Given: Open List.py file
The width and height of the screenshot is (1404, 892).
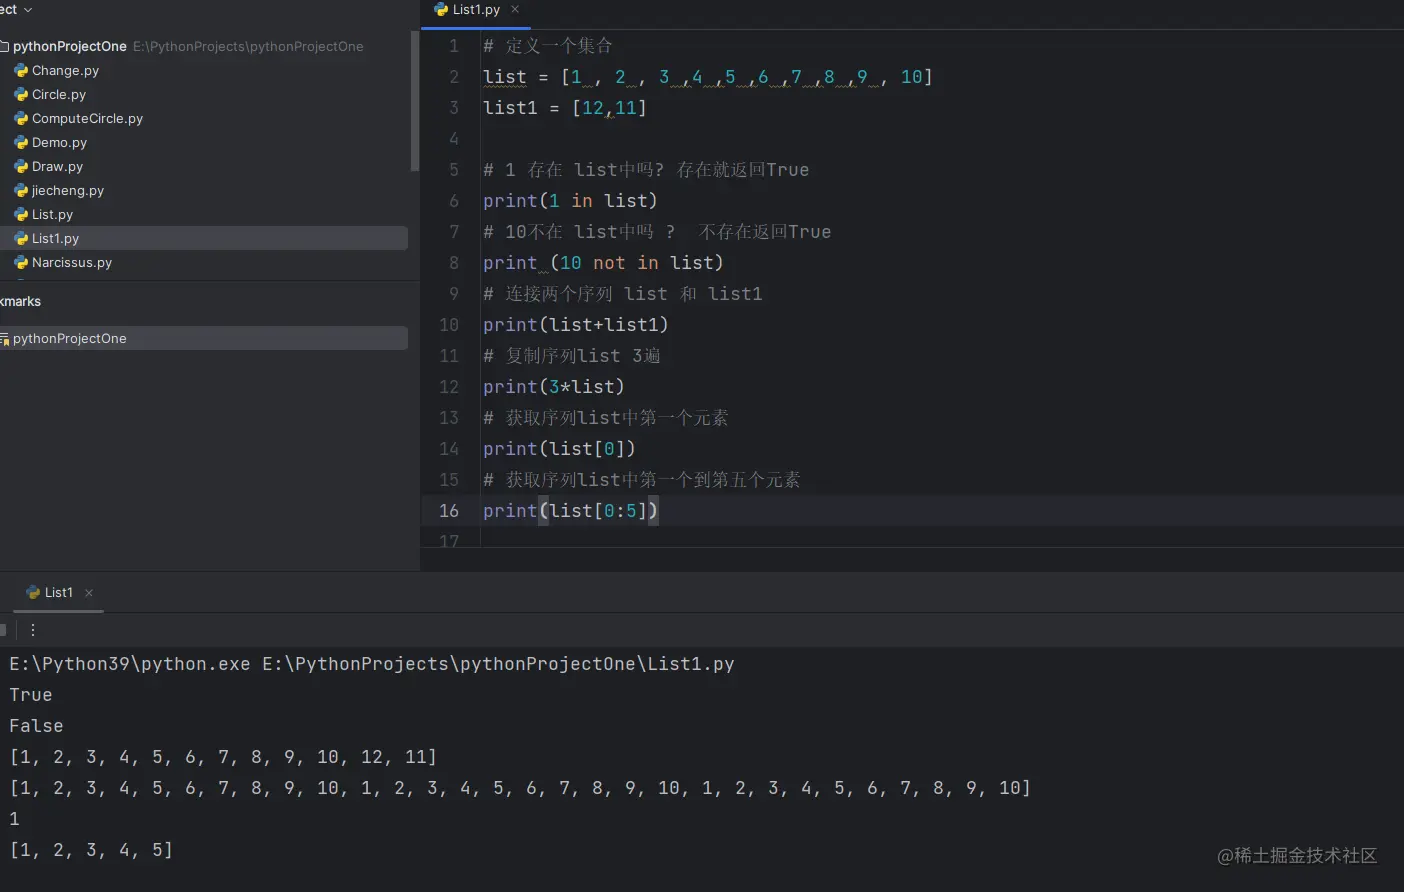Looking at the screenshot, I should pyautogui.click(x=52, y=215).
